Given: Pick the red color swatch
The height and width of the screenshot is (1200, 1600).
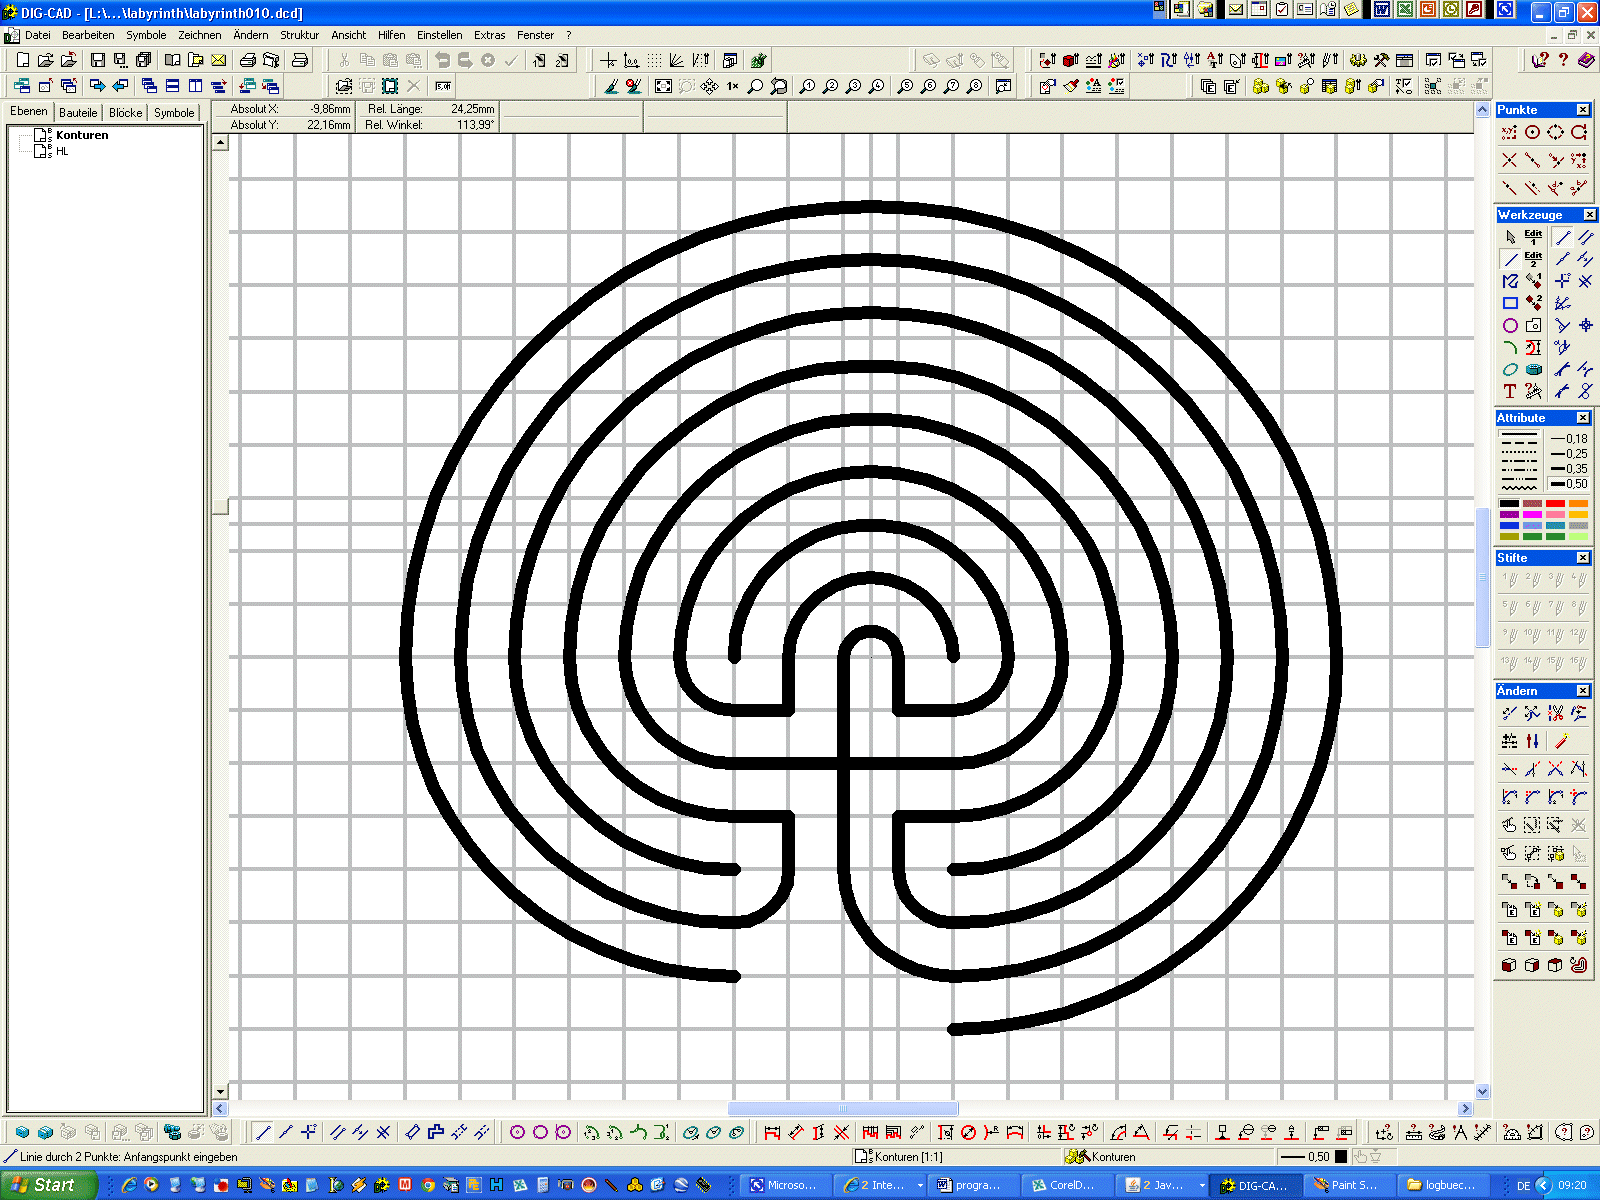Looking at the screenshot, I should pos(1555,504).
